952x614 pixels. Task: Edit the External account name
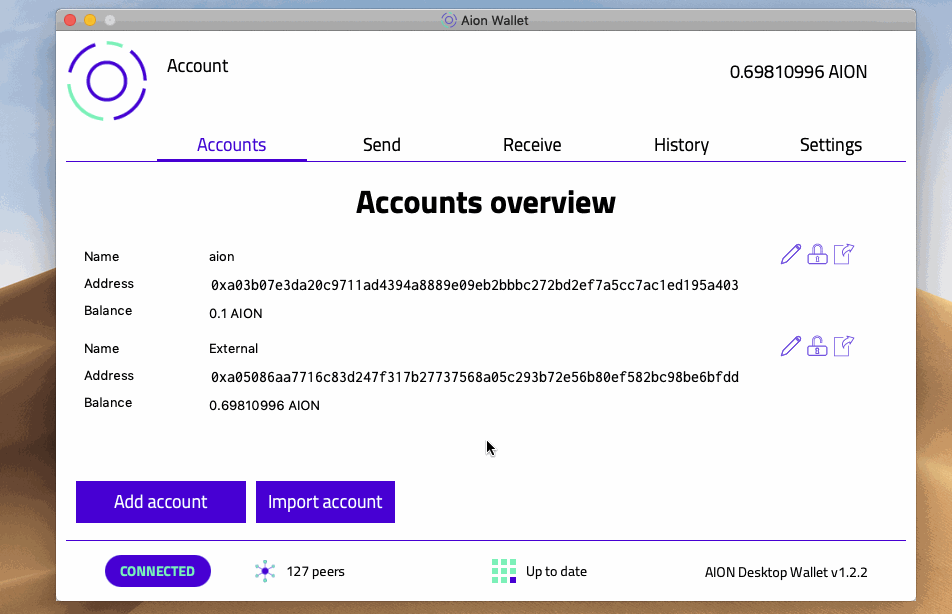click(x=790, y=346)
